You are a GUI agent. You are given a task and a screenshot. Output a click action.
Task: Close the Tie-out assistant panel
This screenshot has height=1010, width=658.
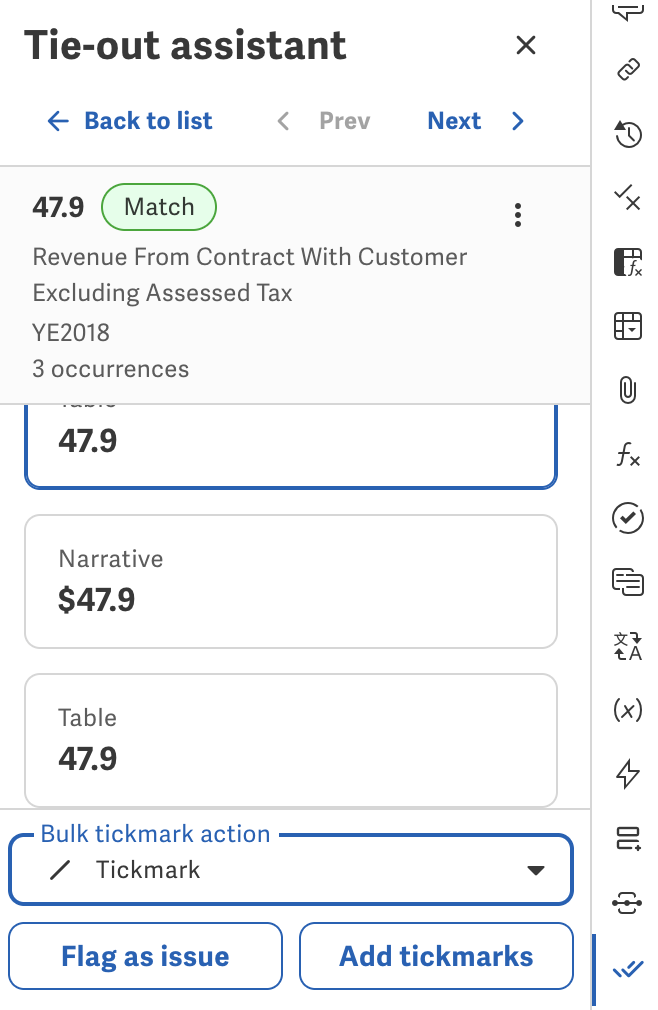525,45
